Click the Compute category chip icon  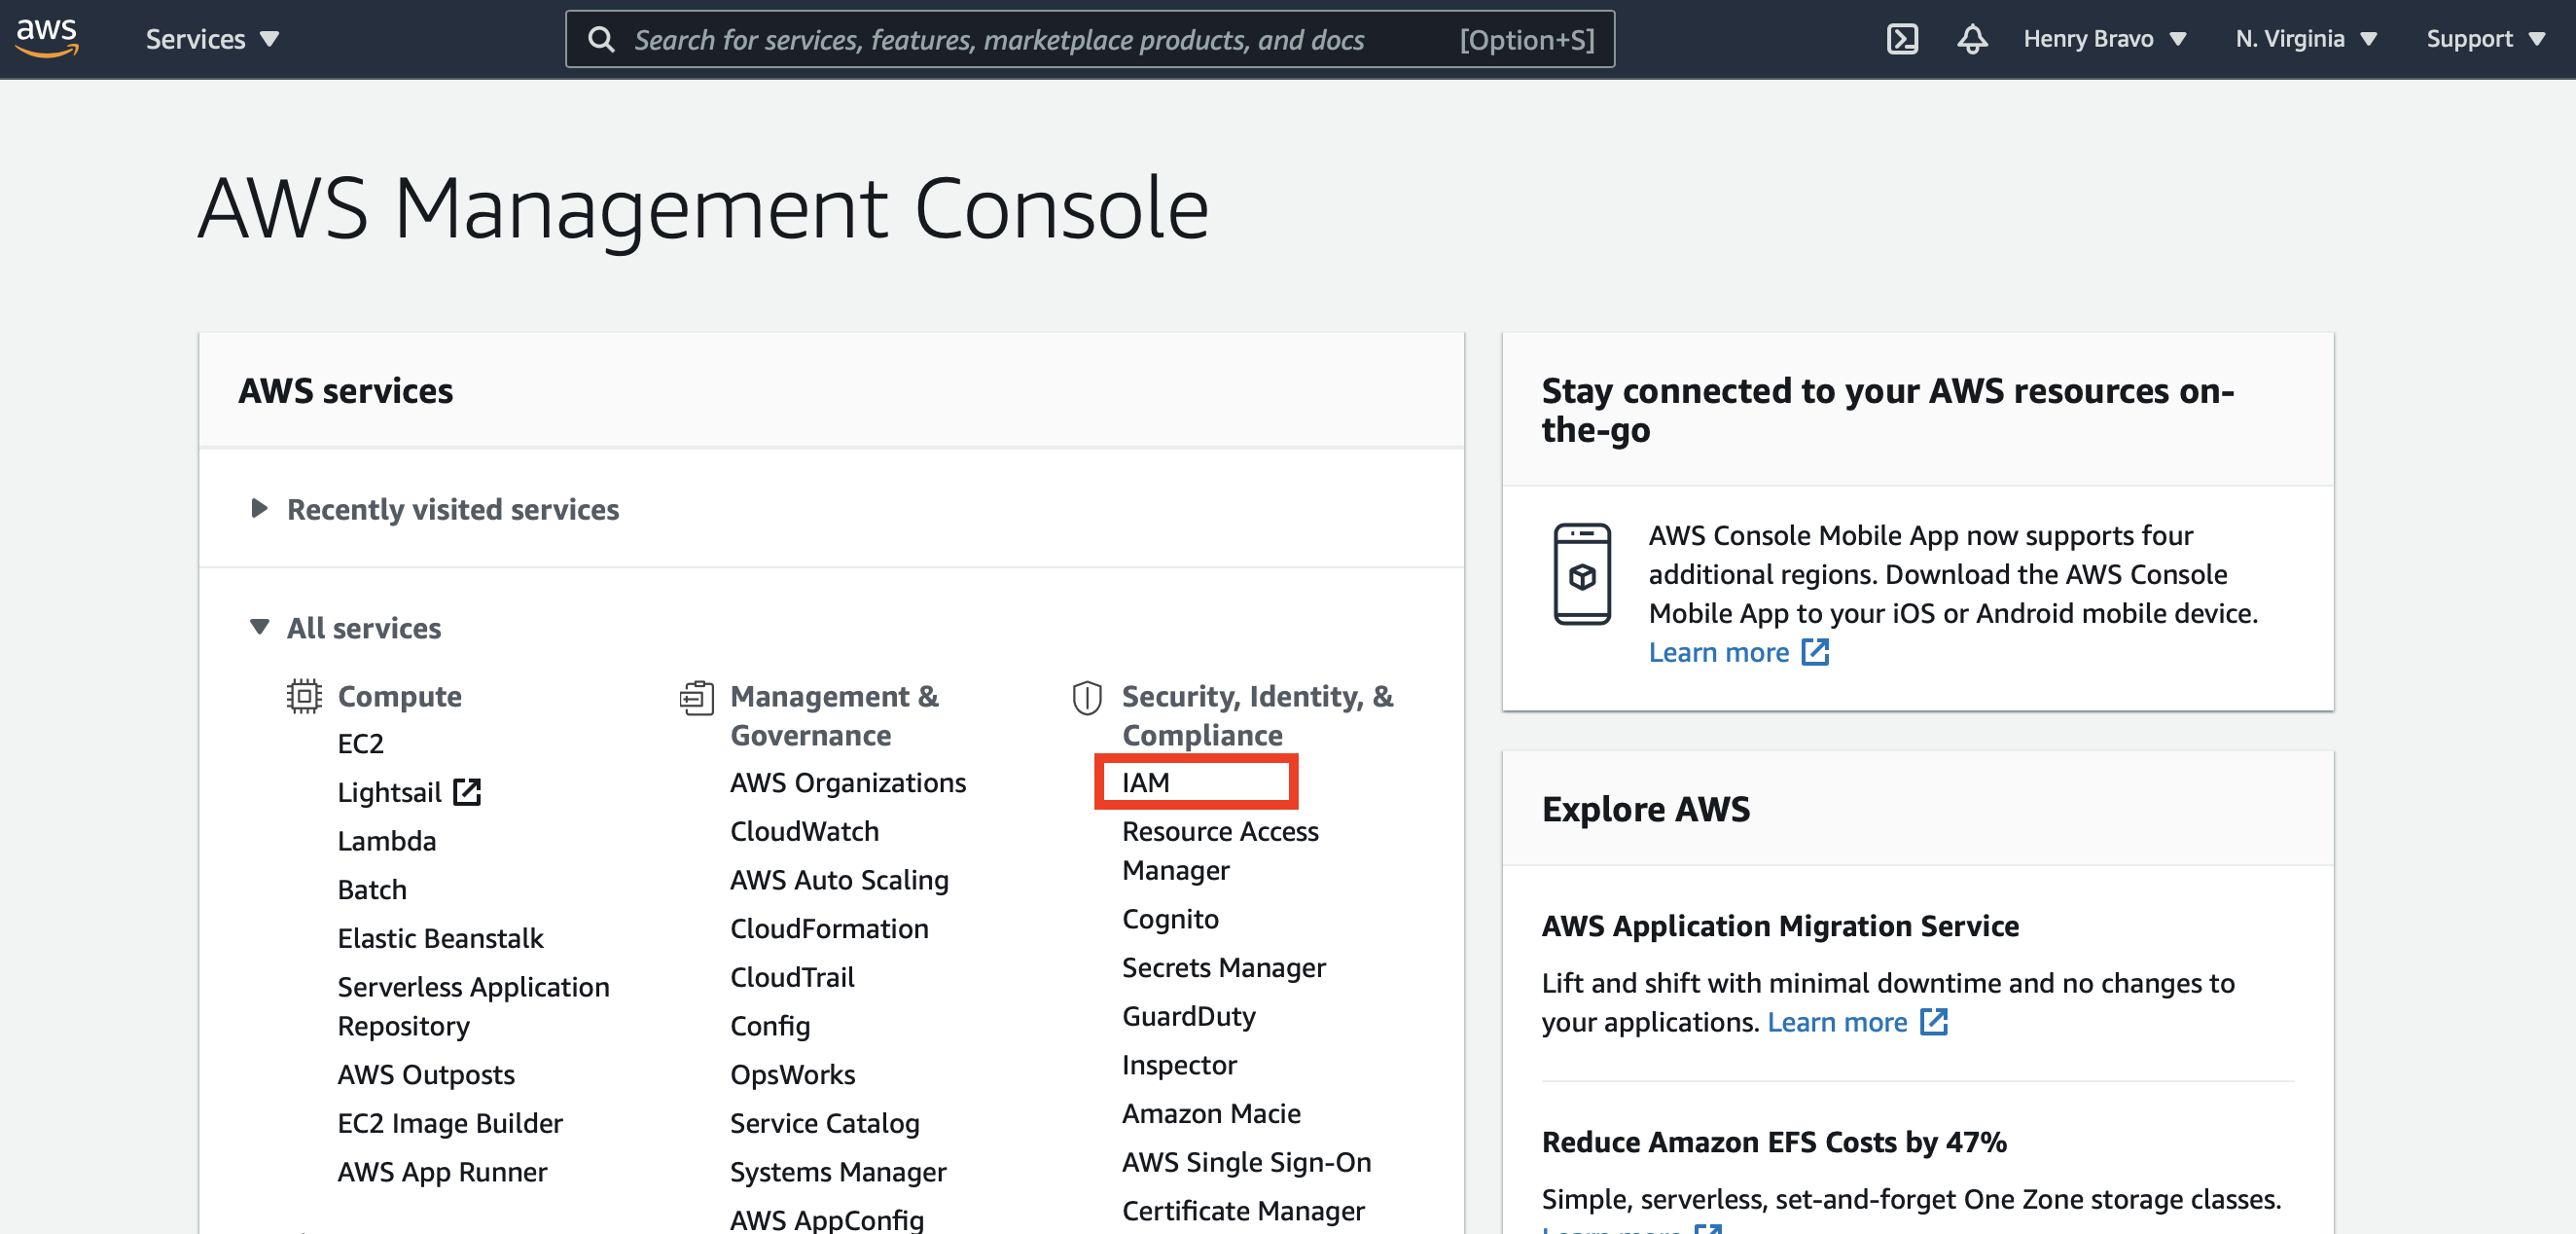coord(304,696)
